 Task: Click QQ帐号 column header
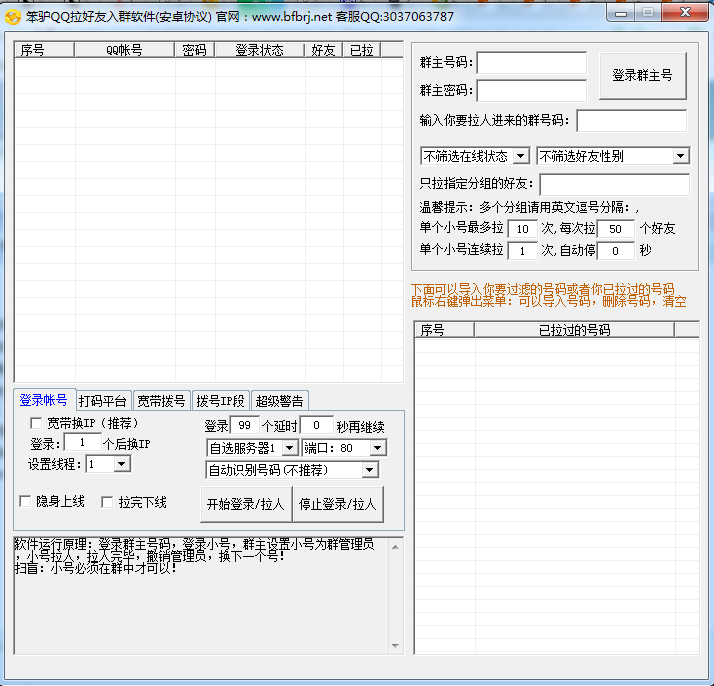tap(124, 50)
